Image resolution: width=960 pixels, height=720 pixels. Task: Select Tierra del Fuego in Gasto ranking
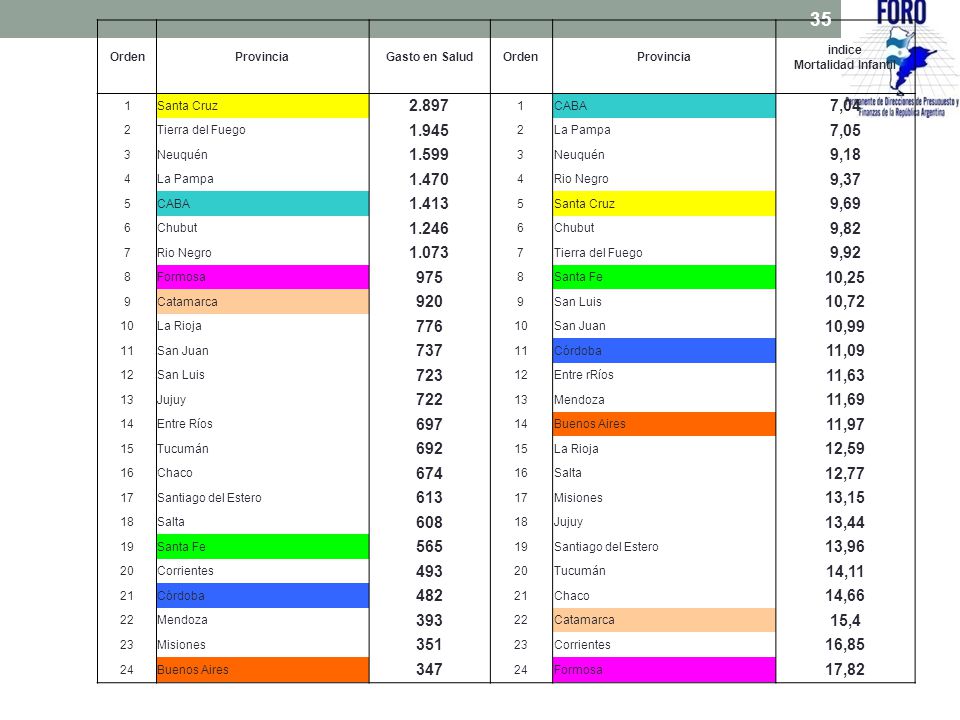(x=201, y=130)
